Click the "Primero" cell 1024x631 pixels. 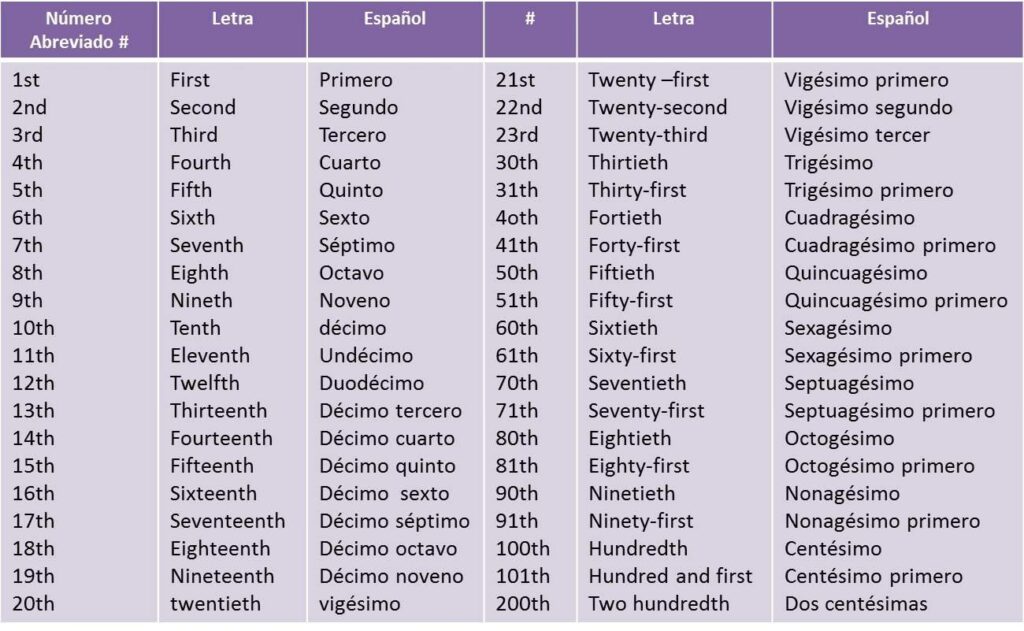(x=356, y=80)
